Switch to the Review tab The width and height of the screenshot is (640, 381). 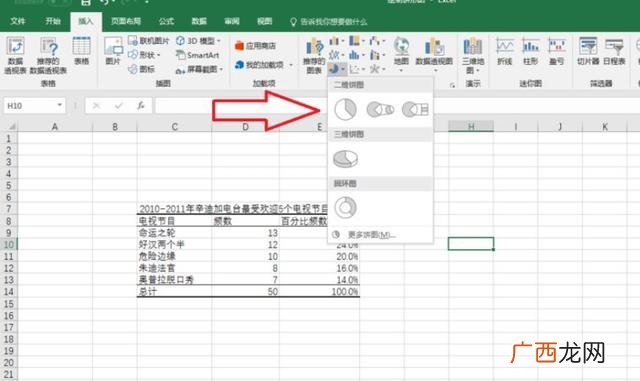click(x=231, y=21)
